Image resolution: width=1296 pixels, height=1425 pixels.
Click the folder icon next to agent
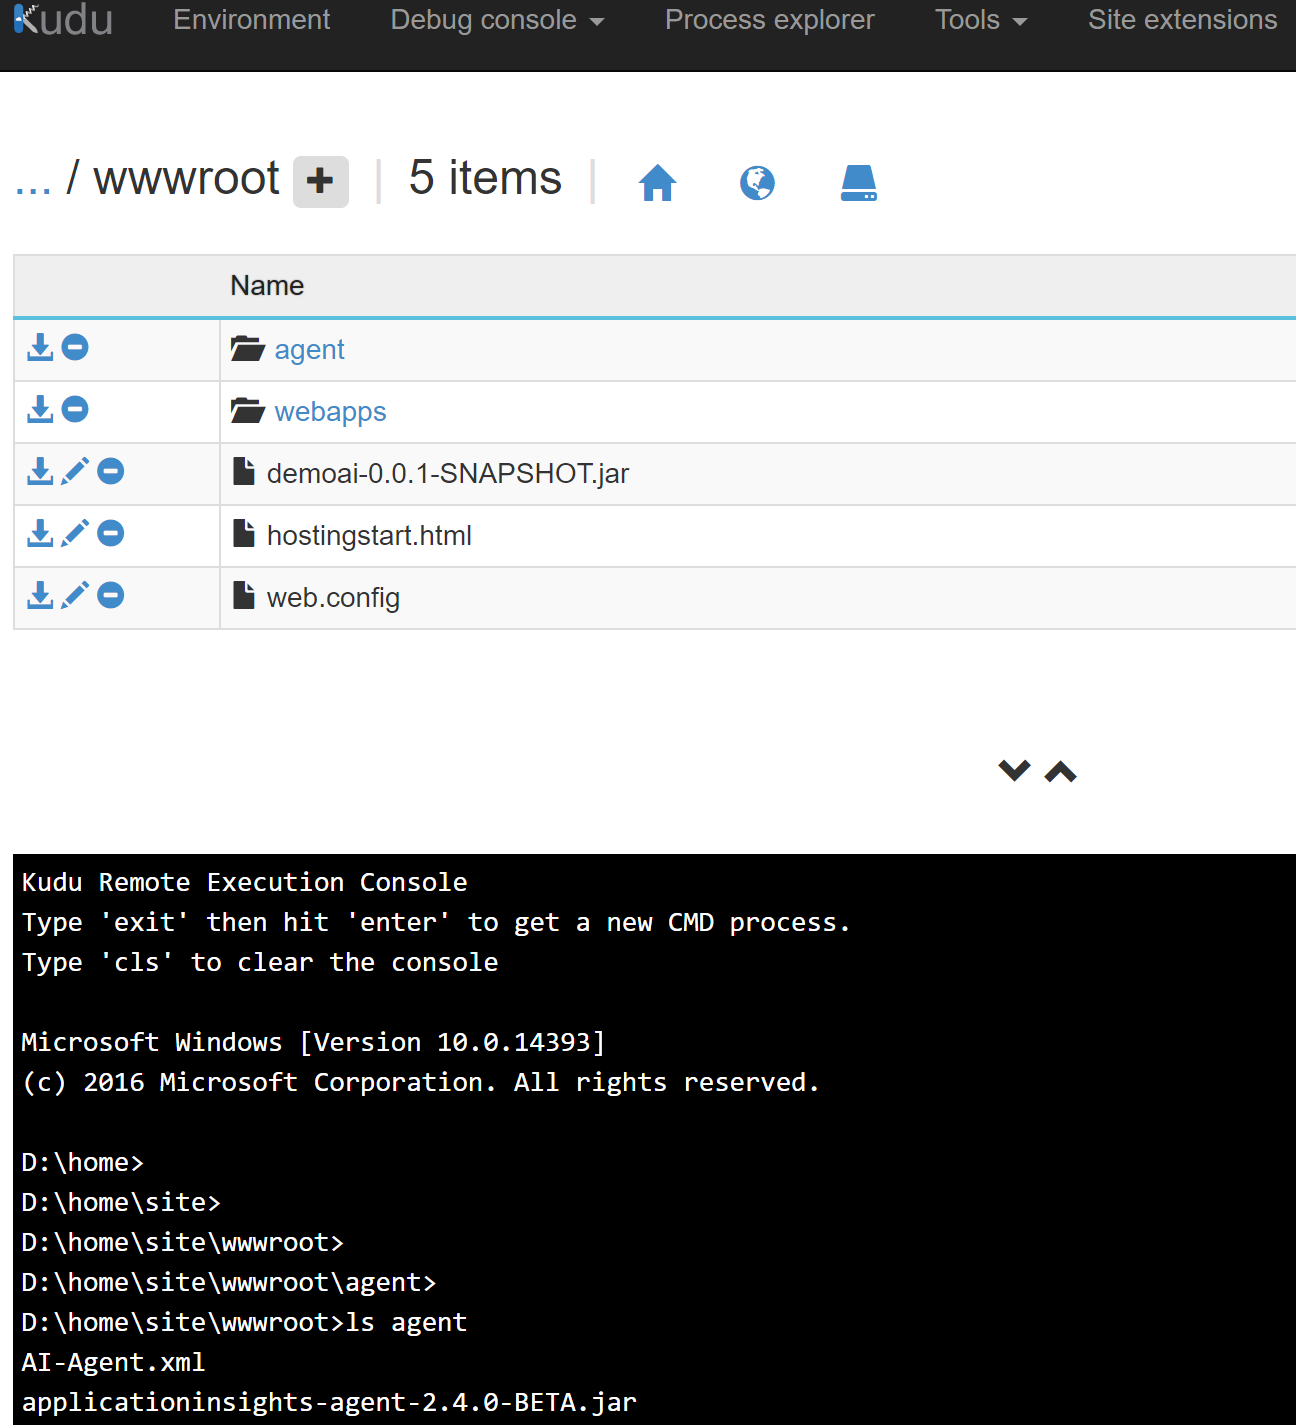pos(247,348)
